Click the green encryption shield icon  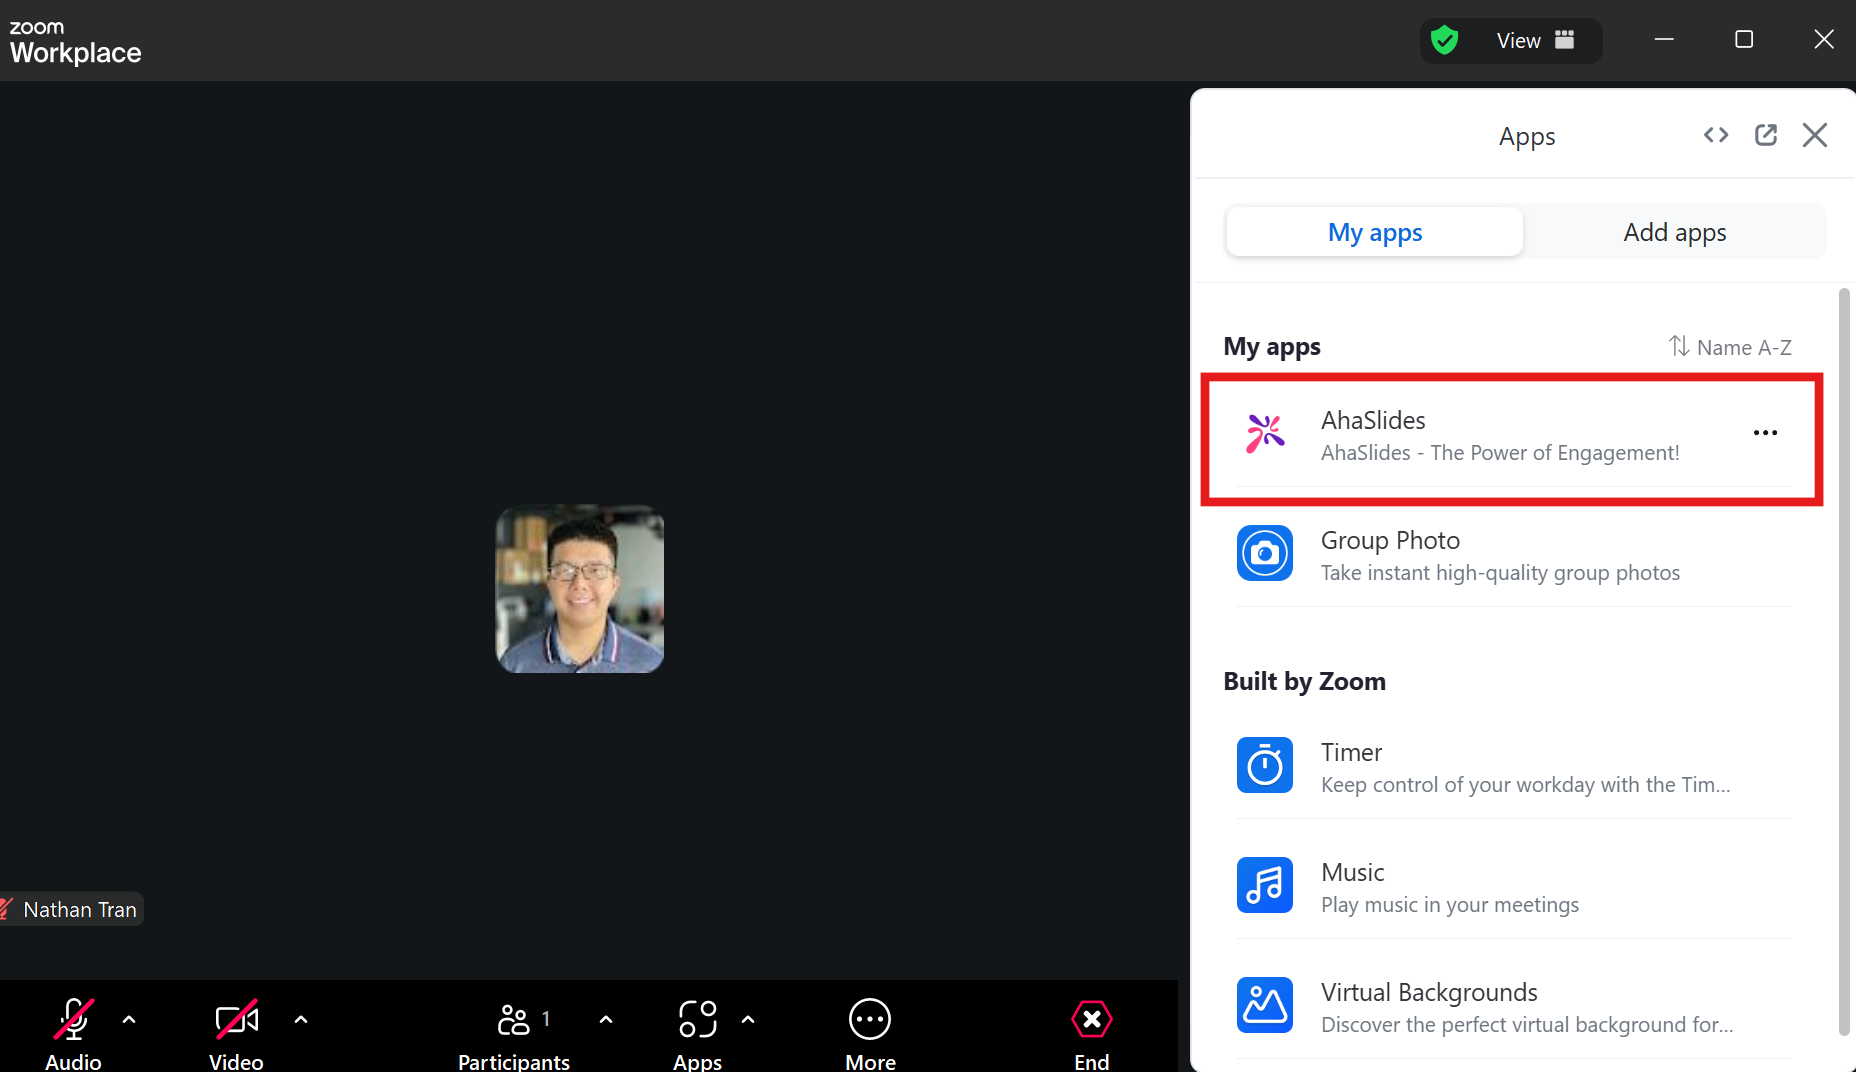coord(1444,40)
